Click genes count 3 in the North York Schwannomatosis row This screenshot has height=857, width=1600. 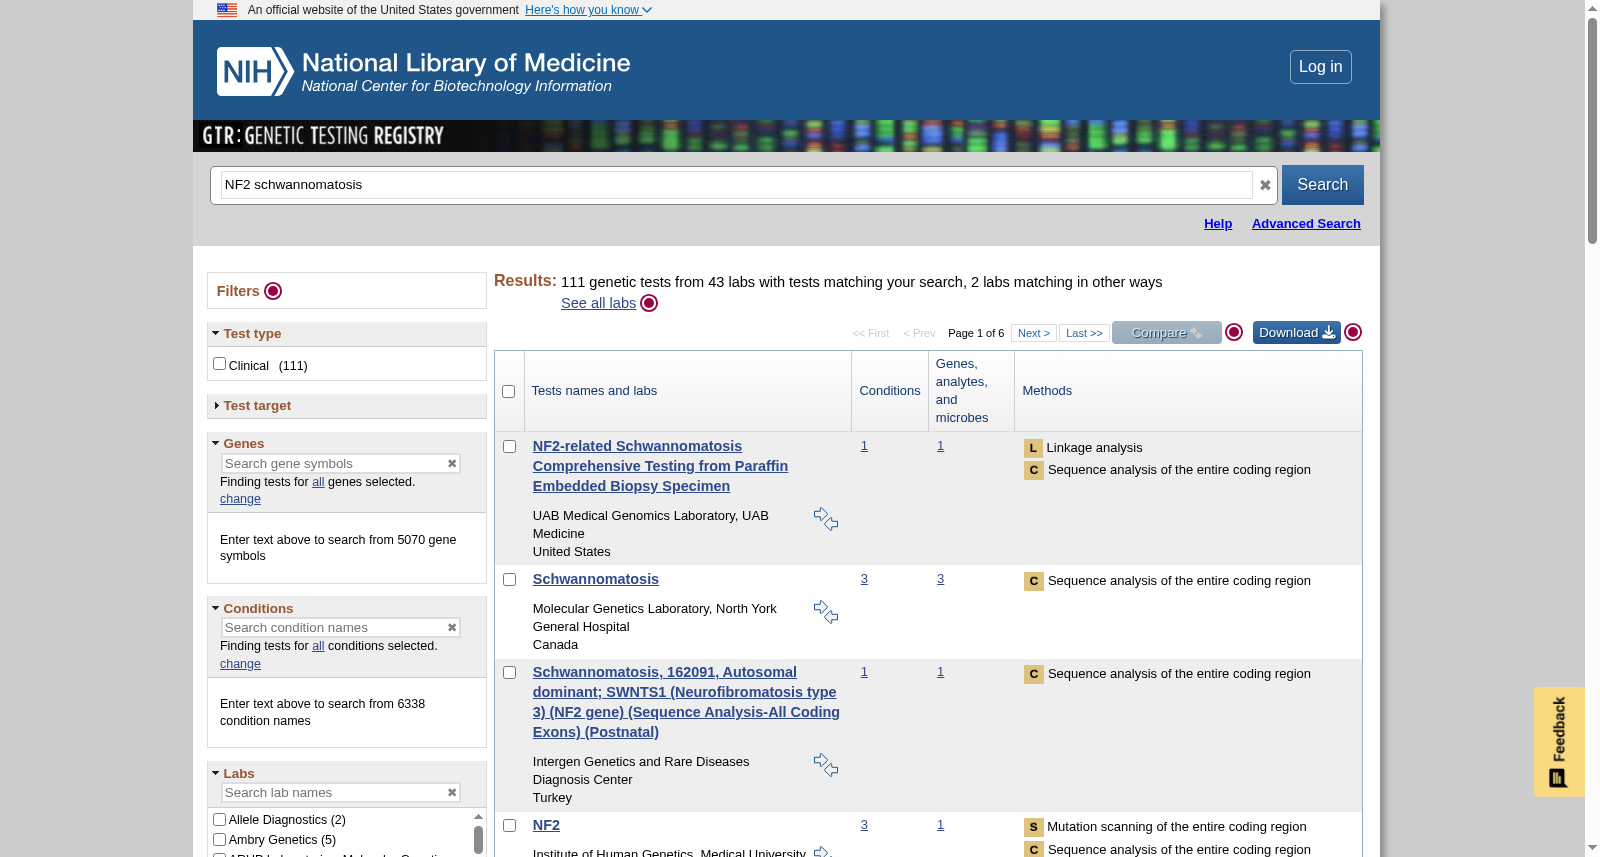[x=940, y=579]
